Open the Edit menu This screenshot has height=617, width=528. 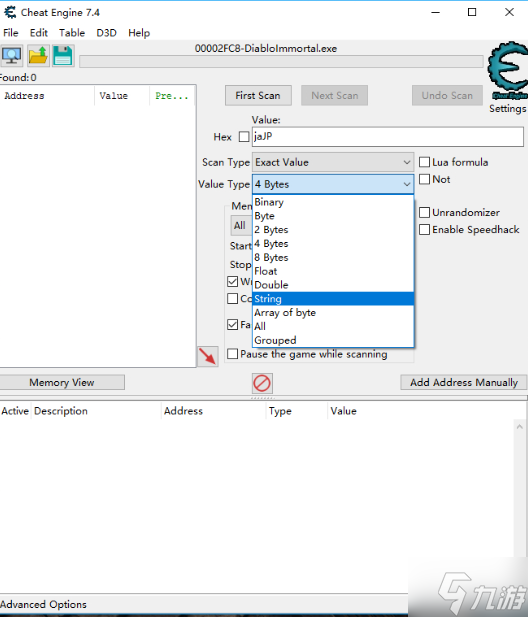pyautogui.click(x=39, y=33)
